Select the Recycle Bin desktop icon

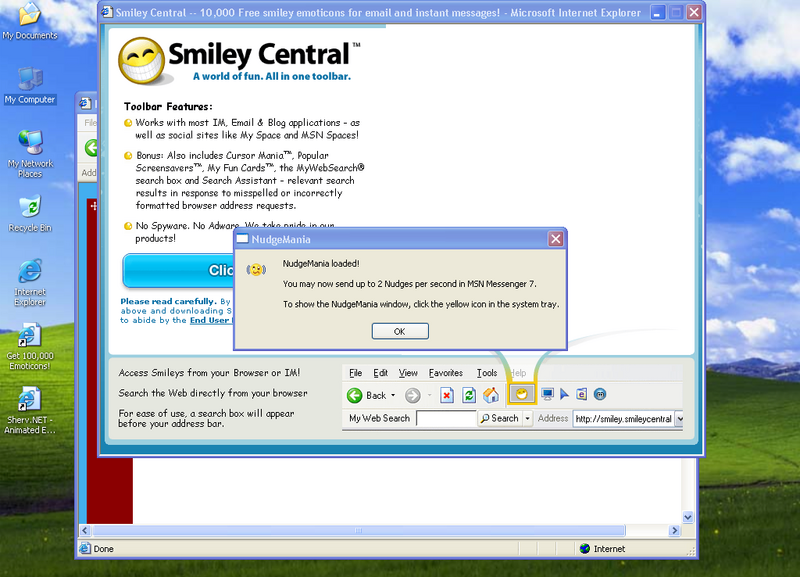click(x=30, y=214)
